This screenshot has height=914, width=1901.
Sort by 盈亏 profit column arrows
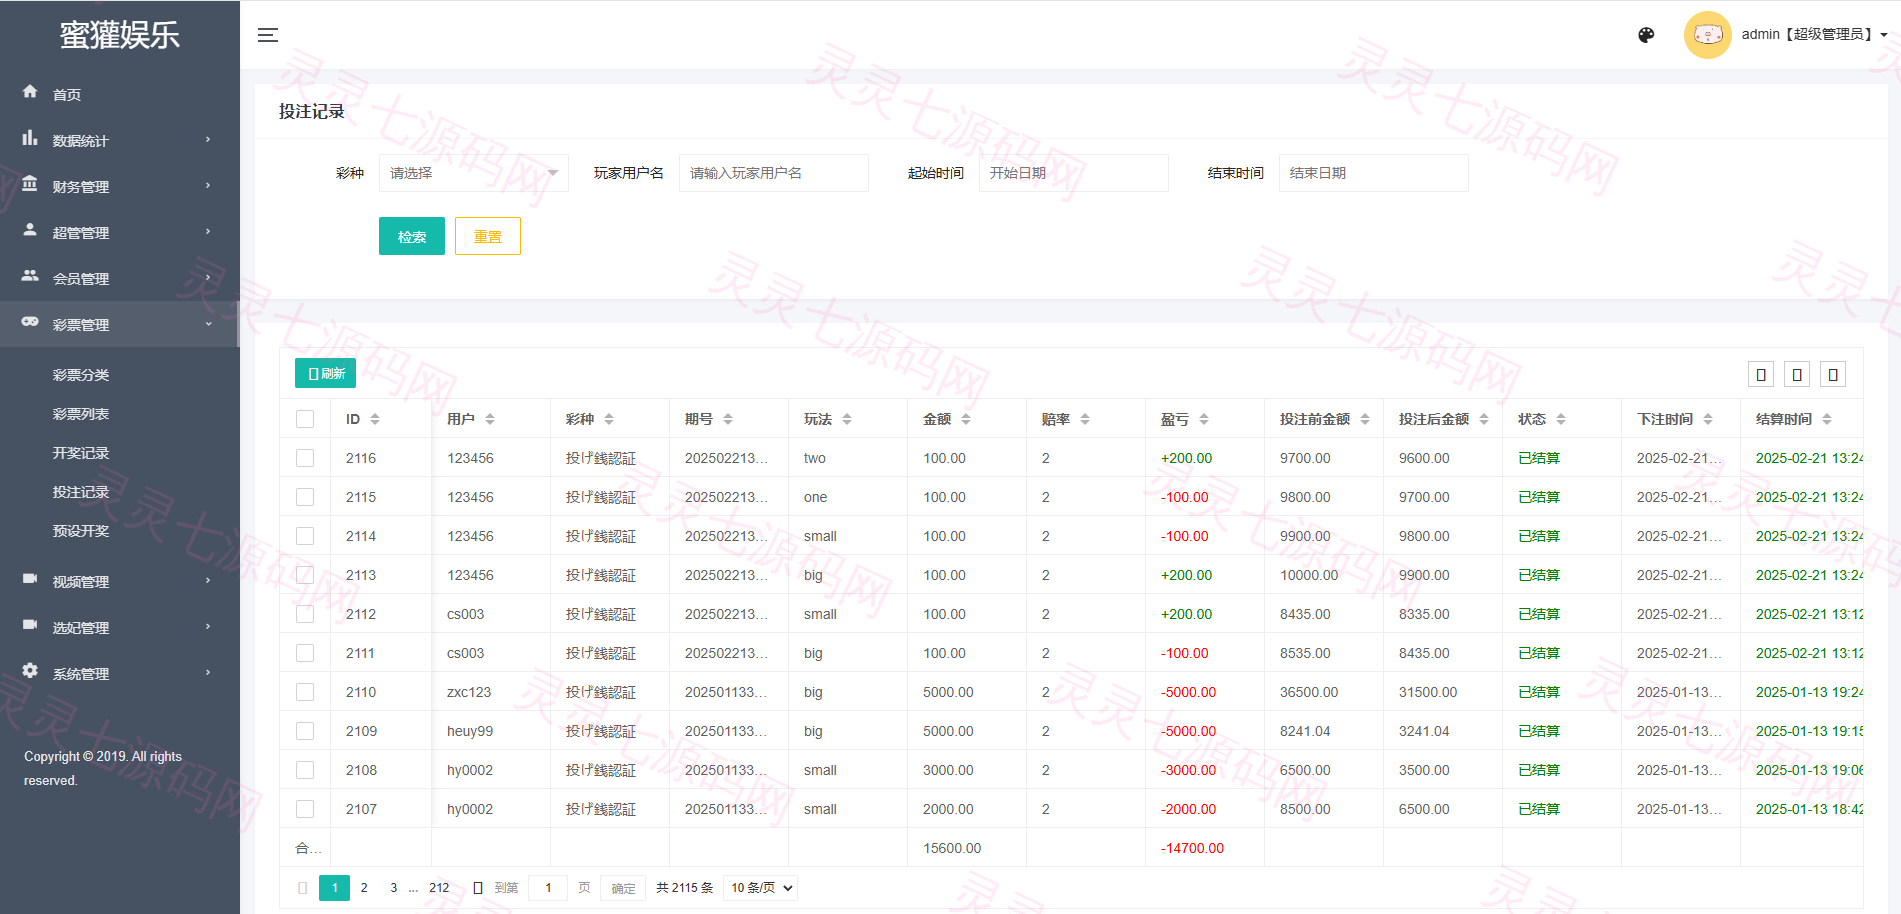pyautogui.click(x=1204, y=419)
